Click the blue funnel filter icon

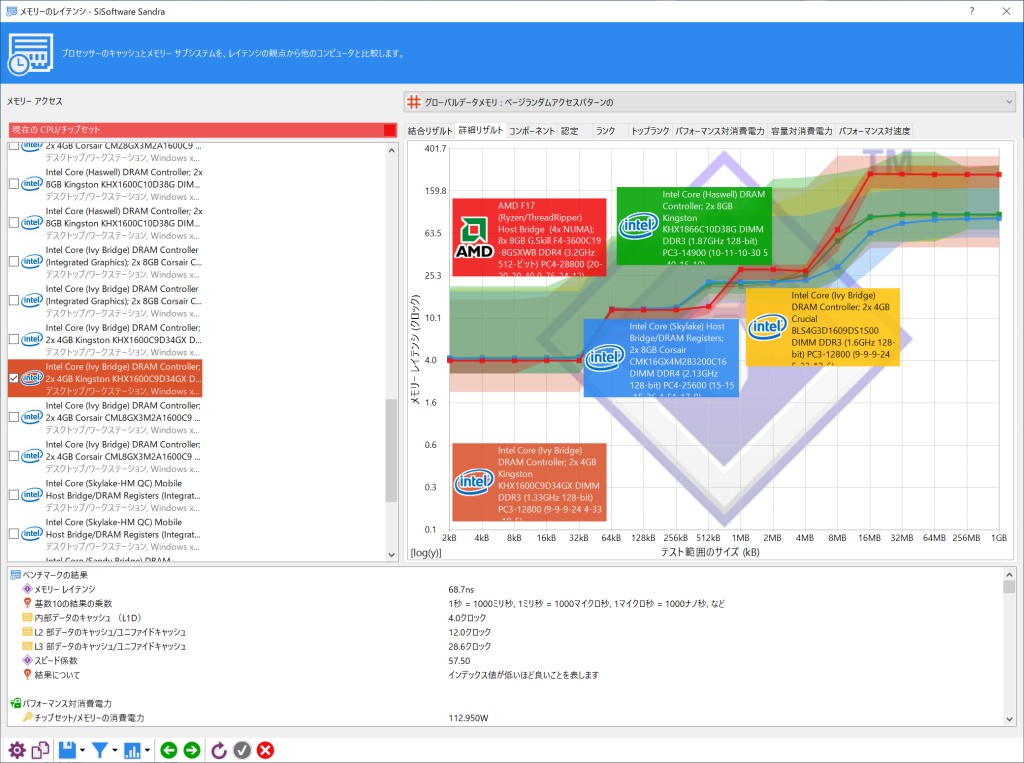click(x=99, y=750)
